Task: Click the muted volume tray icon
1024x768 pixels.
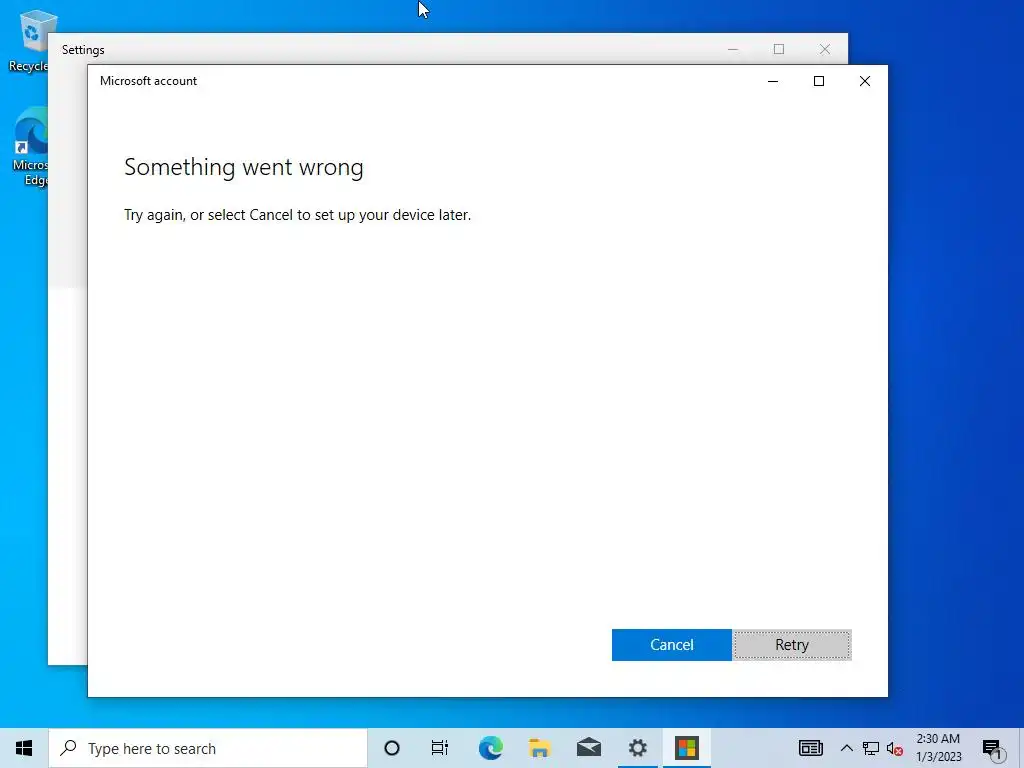Action: (895, 748)
